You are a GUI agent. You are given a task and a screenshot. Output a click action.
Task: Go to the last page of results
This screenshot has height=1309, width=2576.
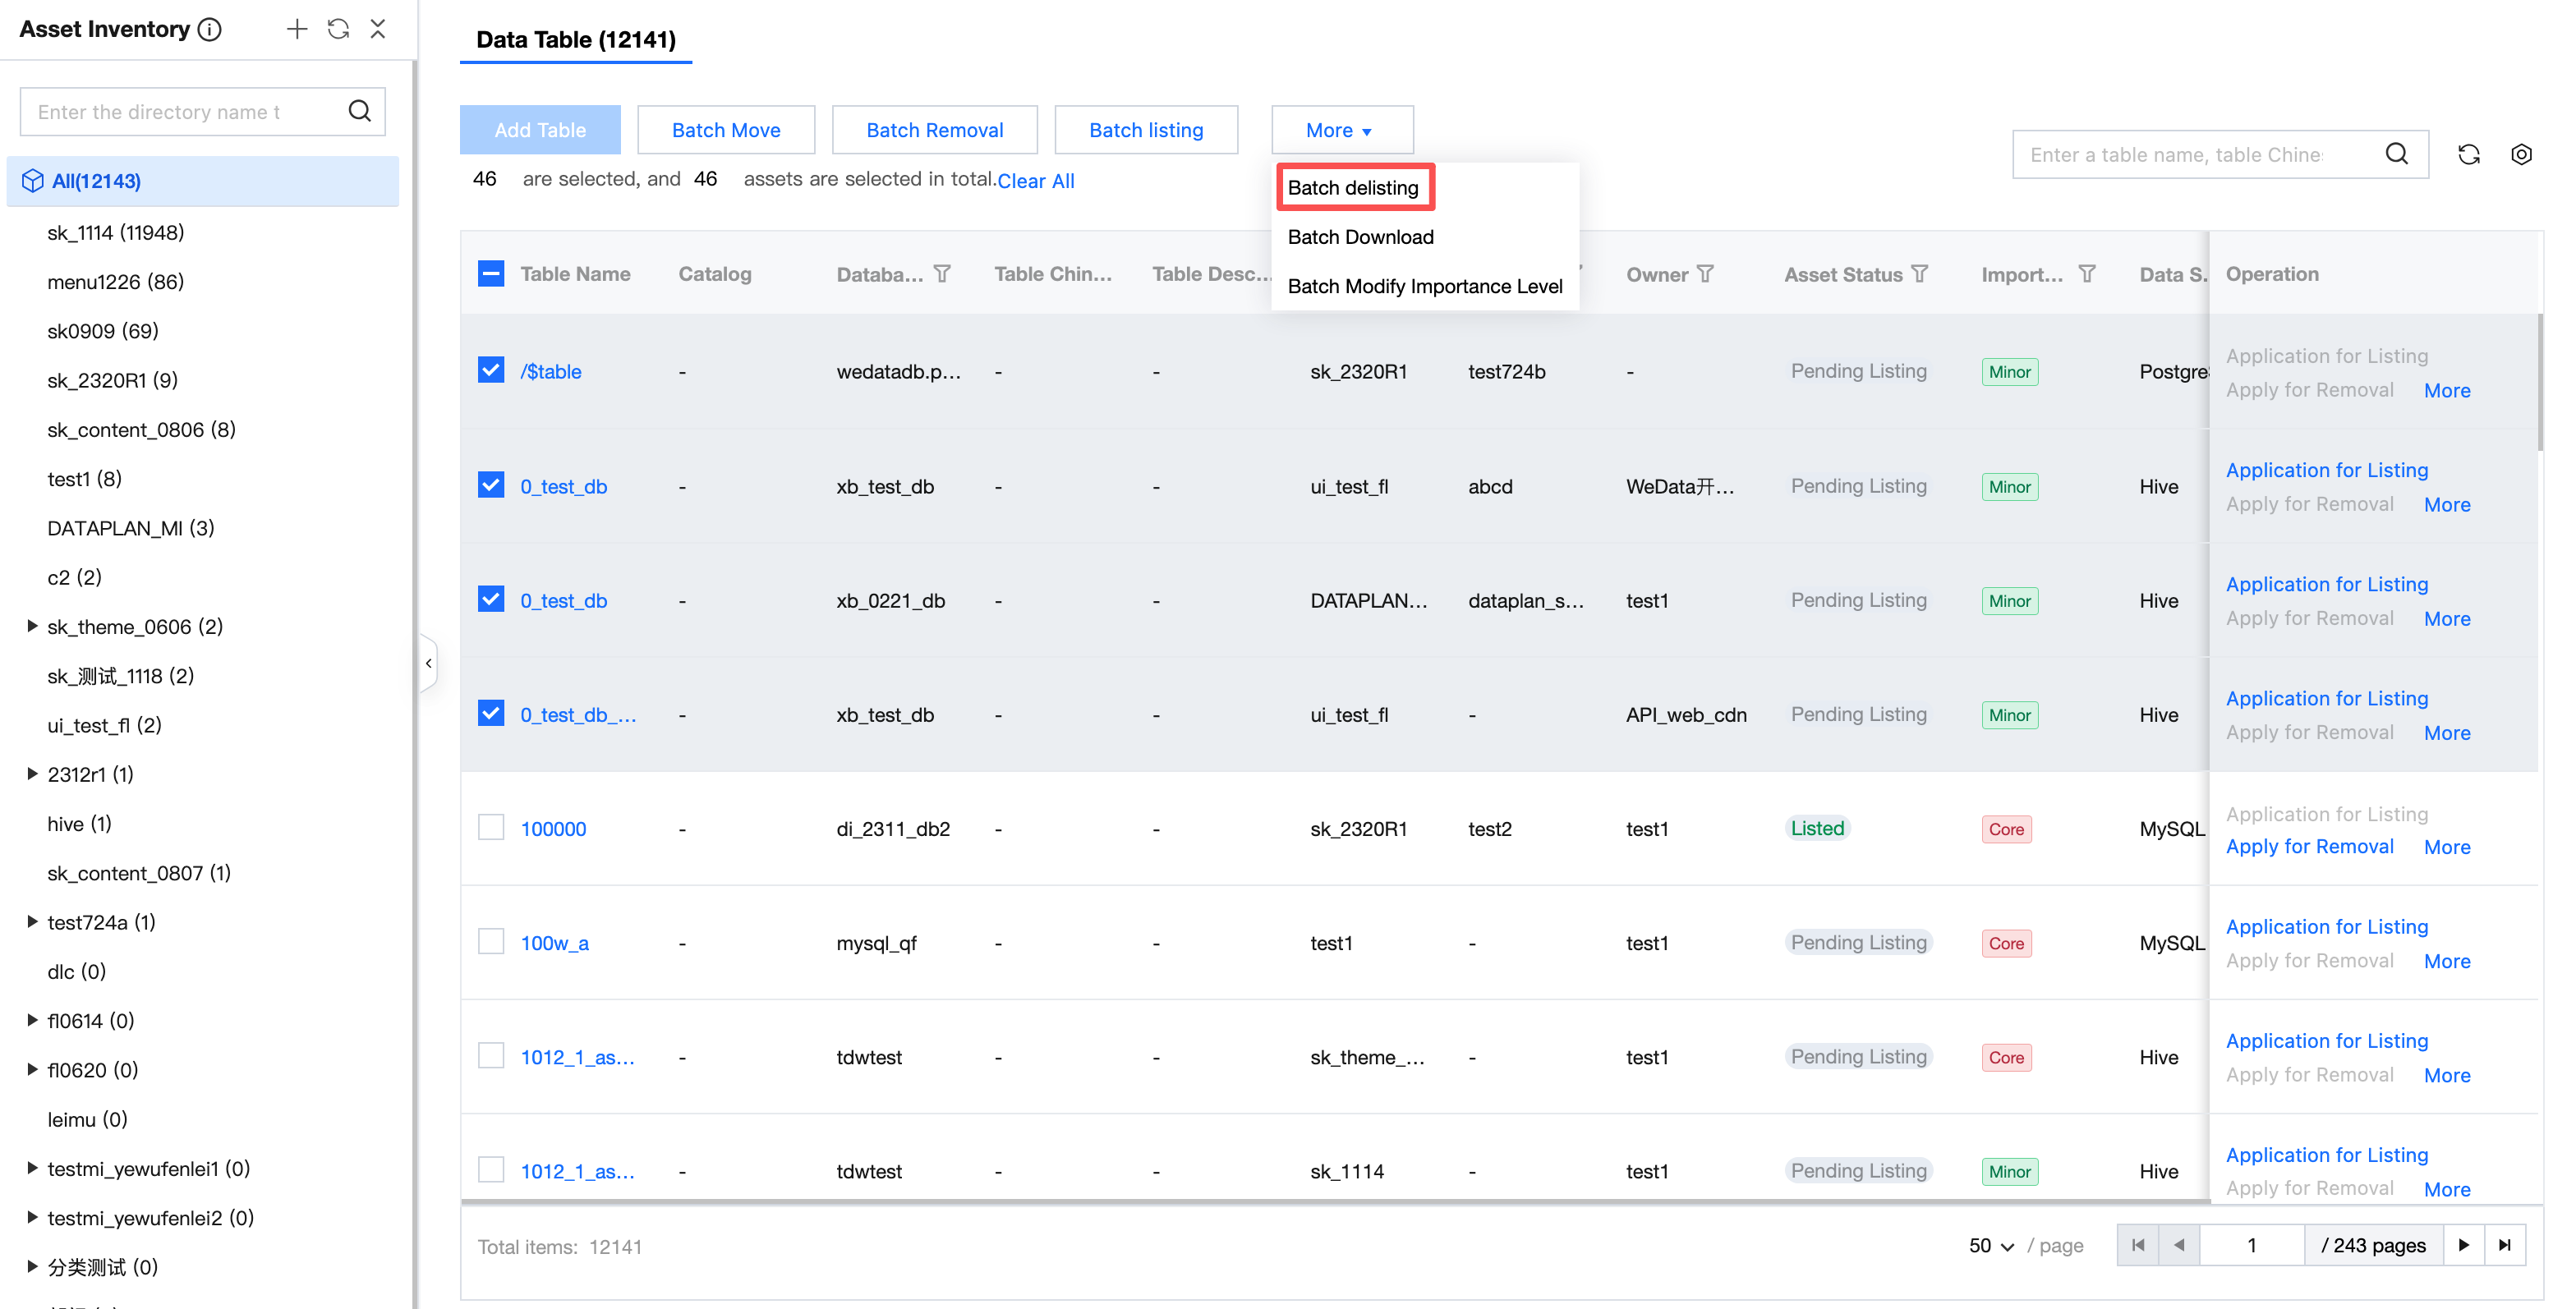click(2505, 1245)
